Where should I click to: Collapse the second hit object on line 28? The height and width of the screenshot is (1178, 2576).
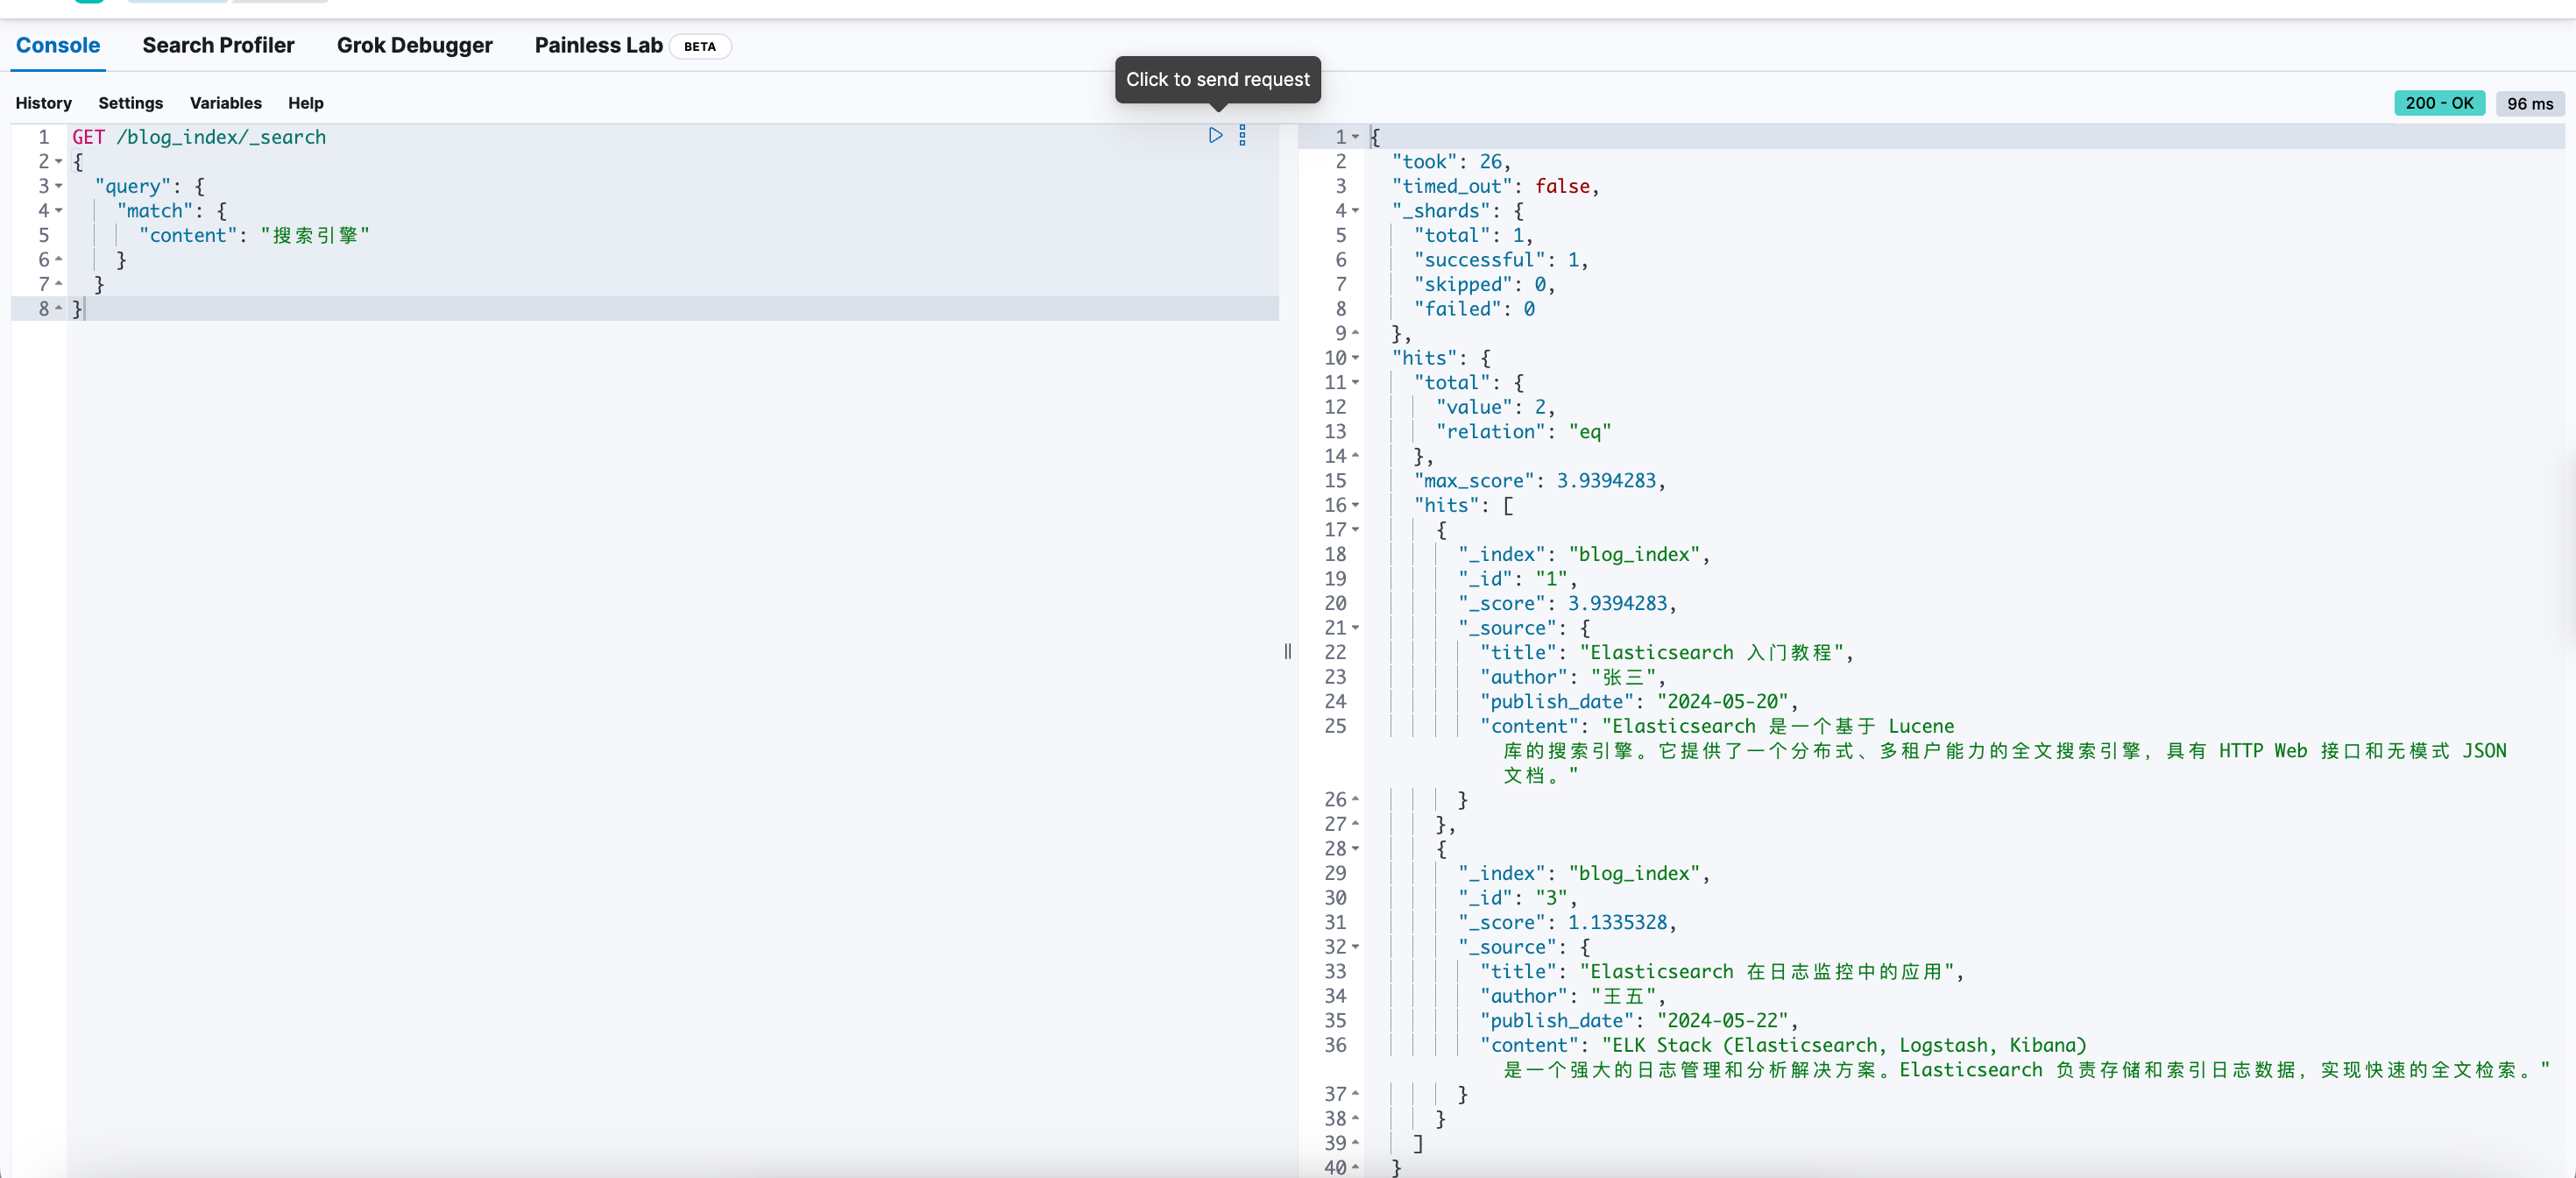click(x=1355, y=849)
